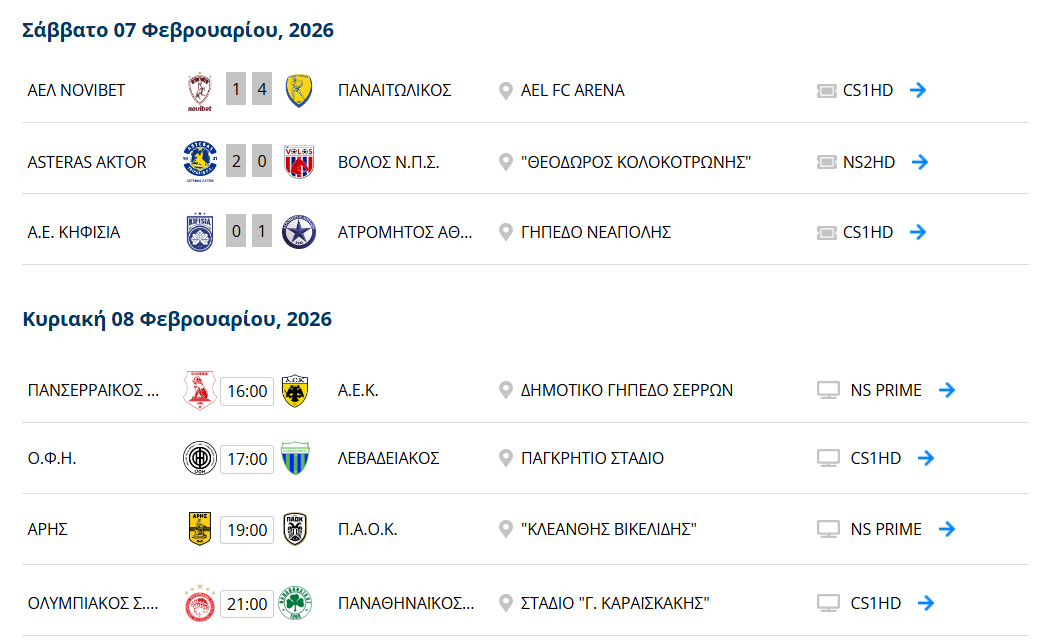Viewport: 1043px width, 642px height.
Task: Click the 21:00 kickoff time box
Action: click(247, 604)
